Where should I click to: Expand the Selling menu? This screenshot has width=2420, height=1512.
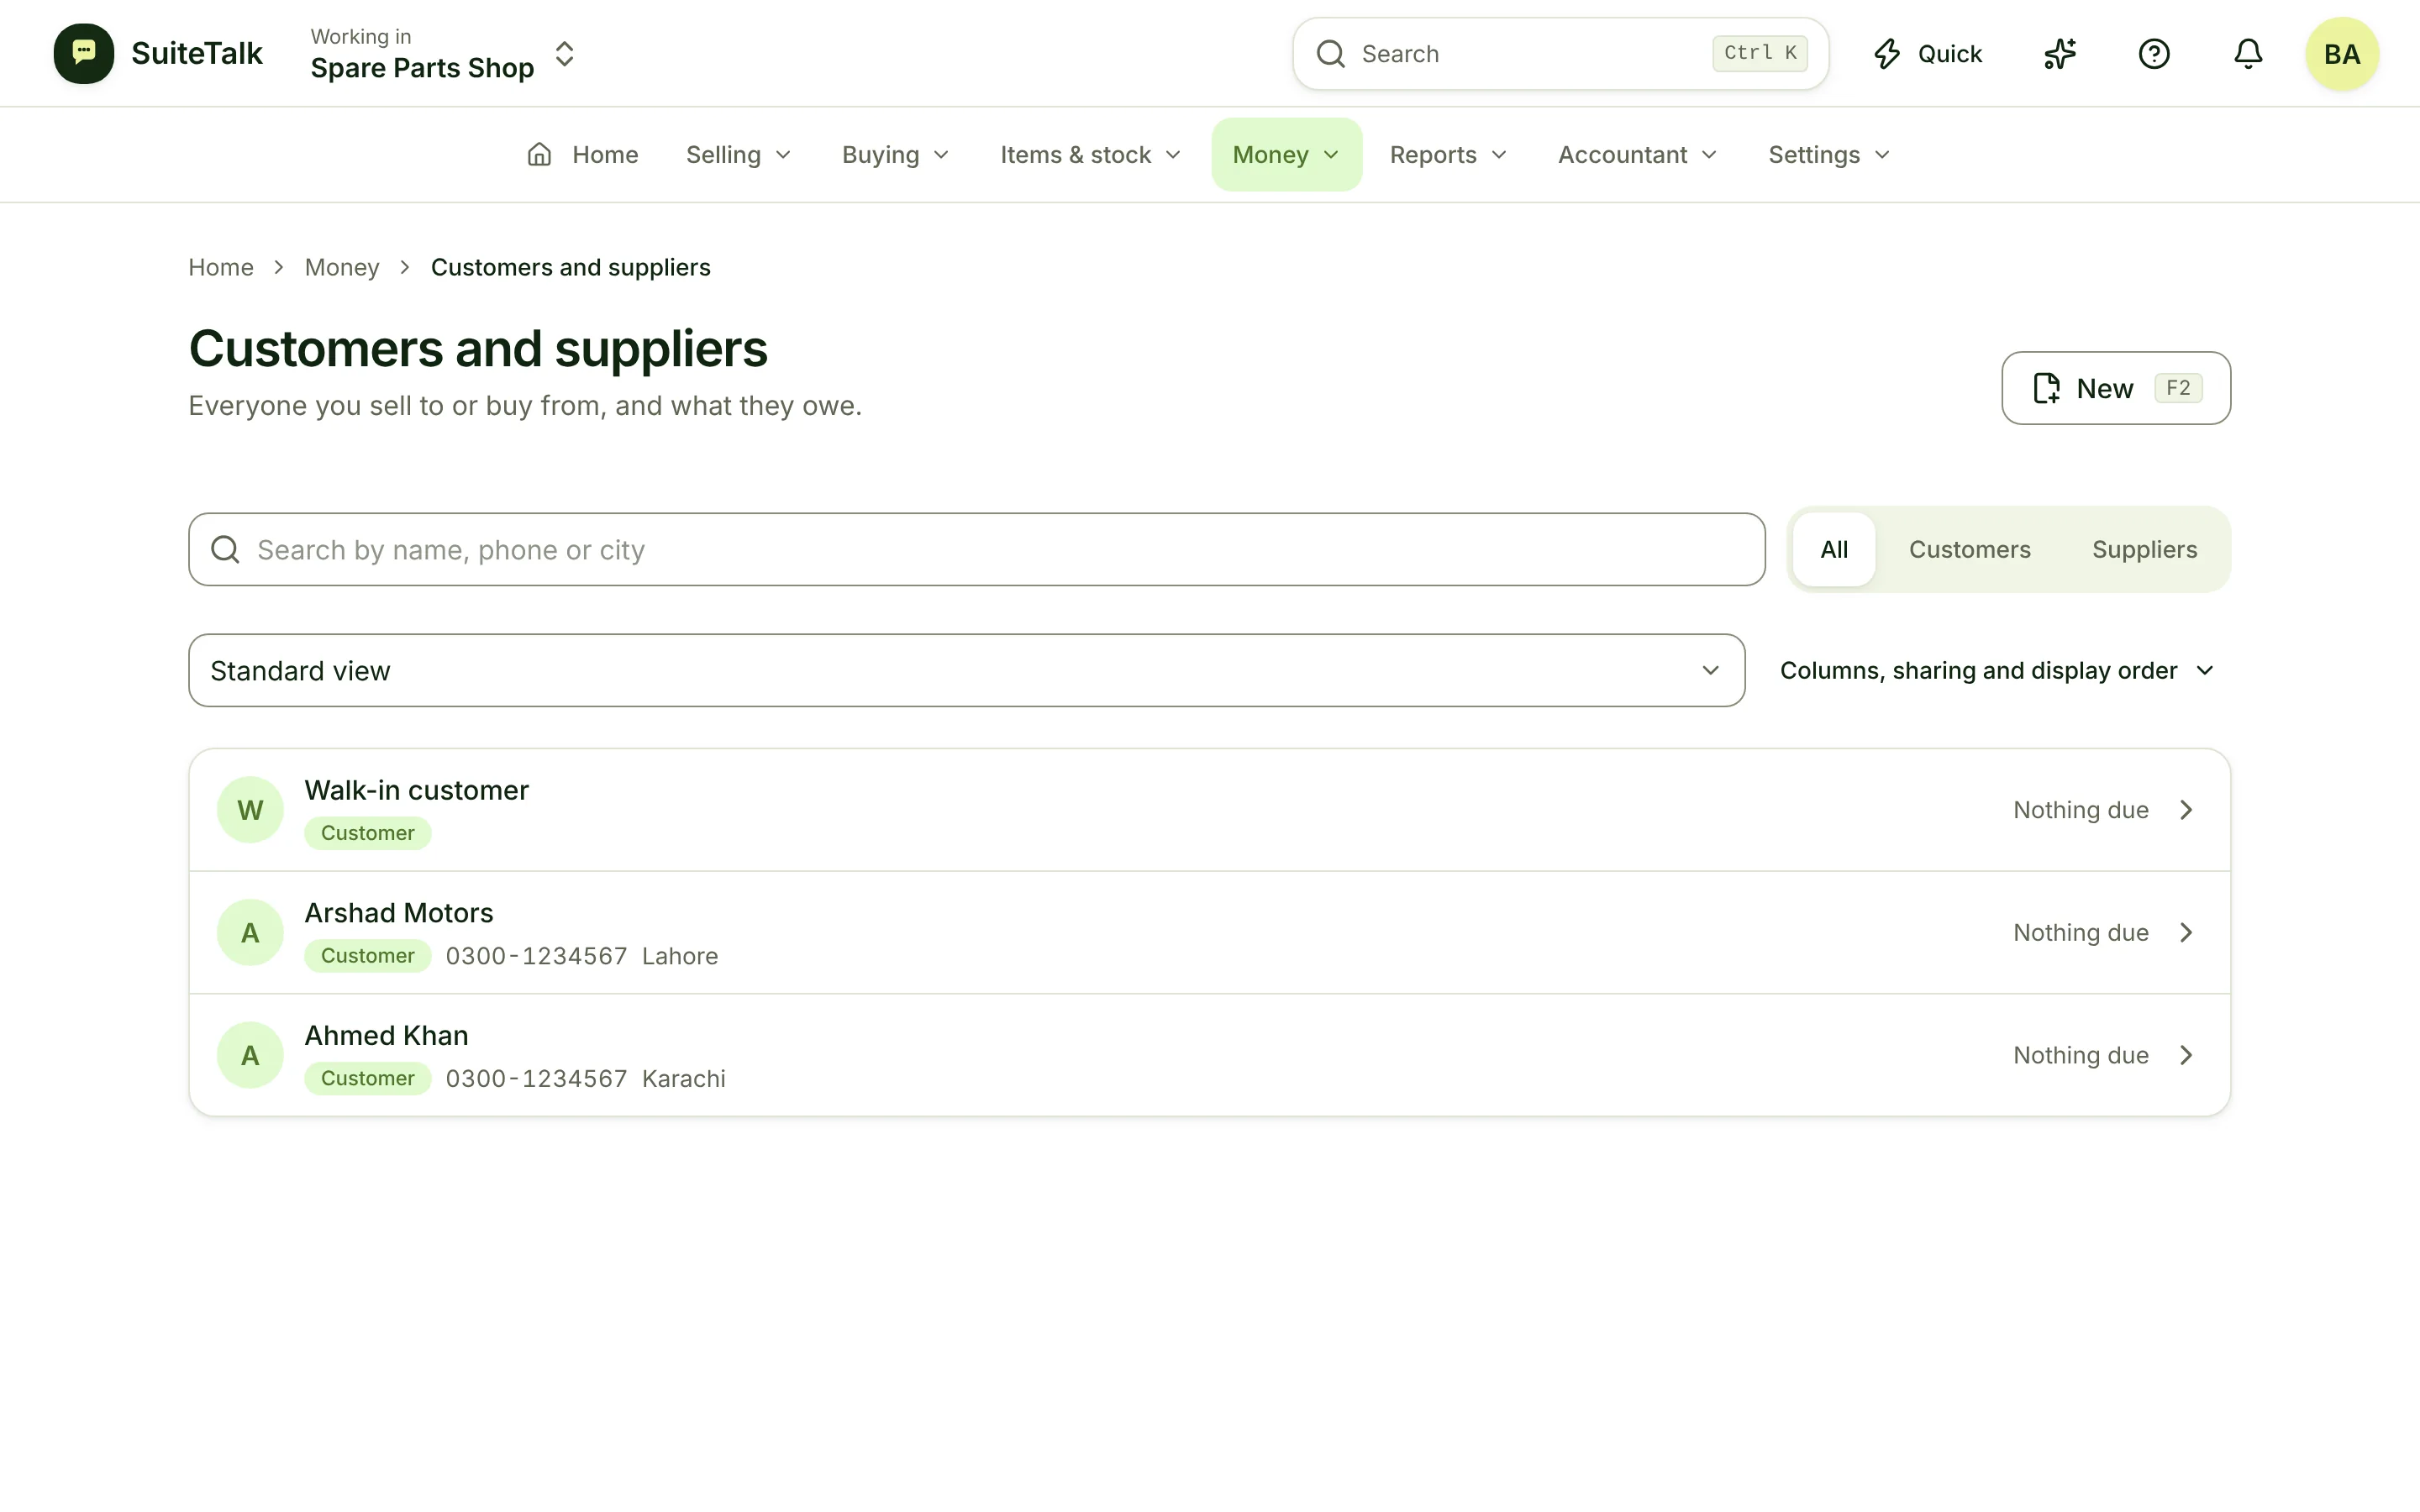coord(739,155)
